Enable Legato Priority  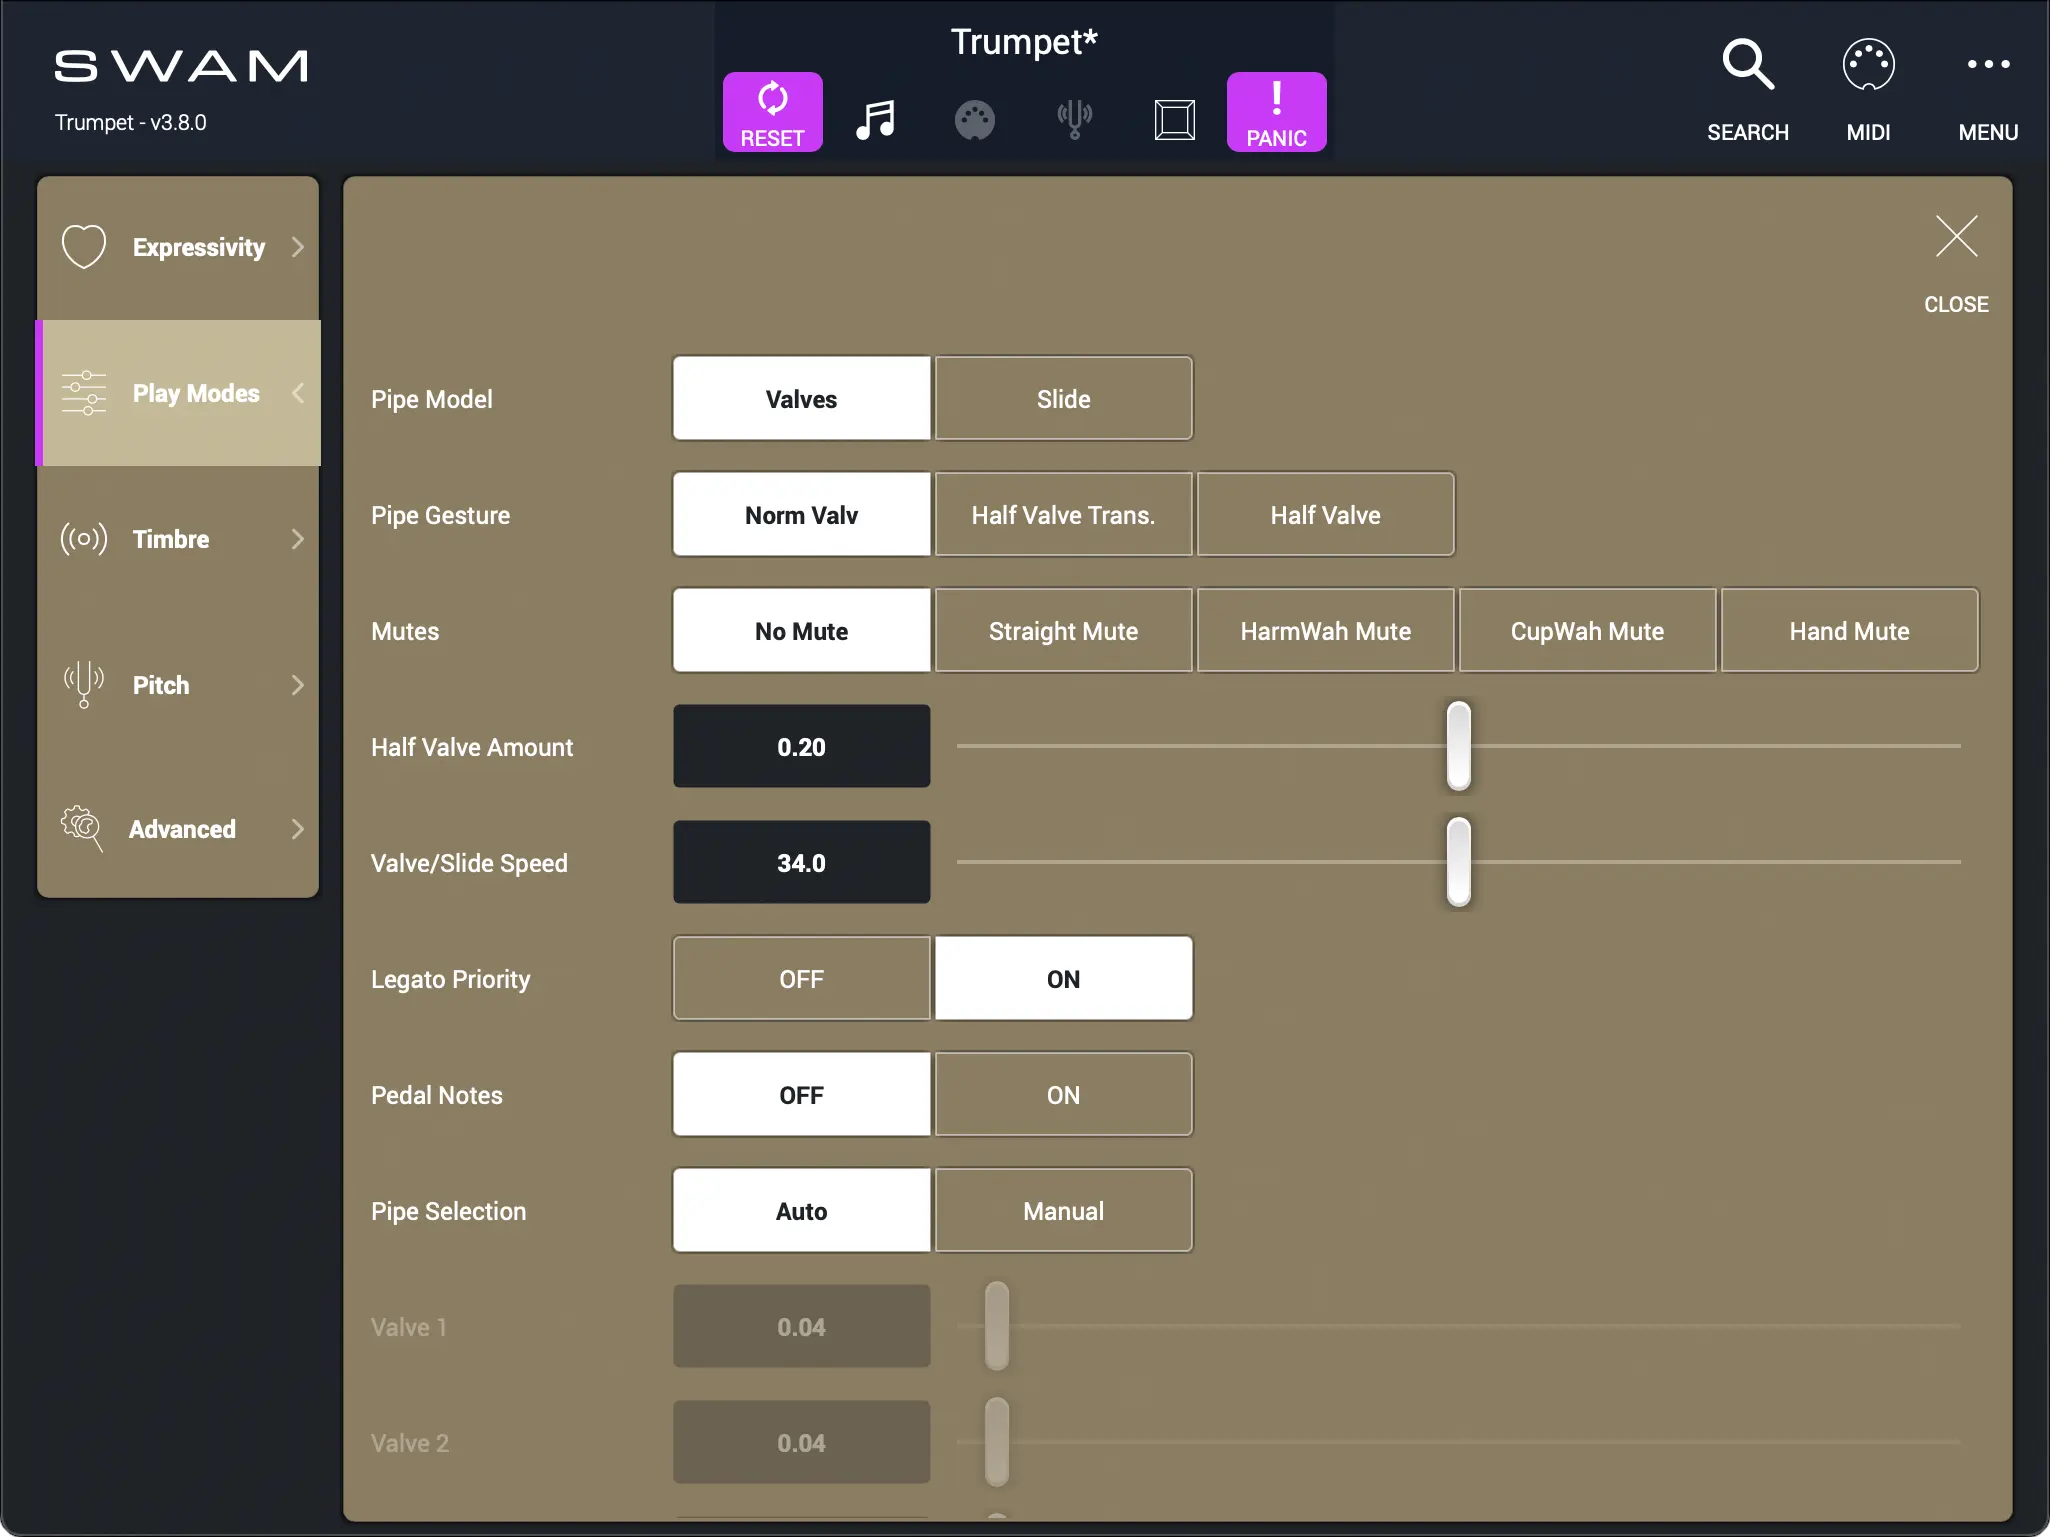[1063, 978]
